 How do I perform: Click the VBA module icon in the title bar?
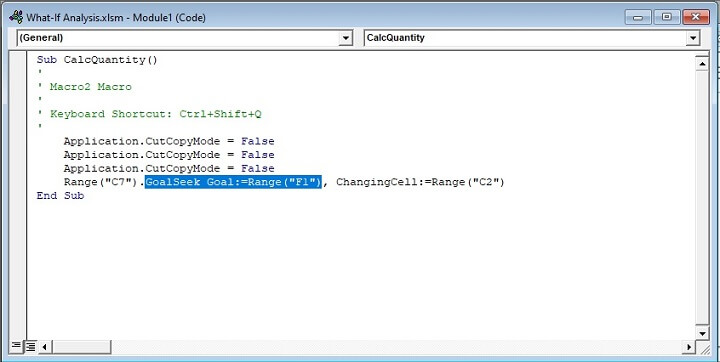[x=16, y=17]
